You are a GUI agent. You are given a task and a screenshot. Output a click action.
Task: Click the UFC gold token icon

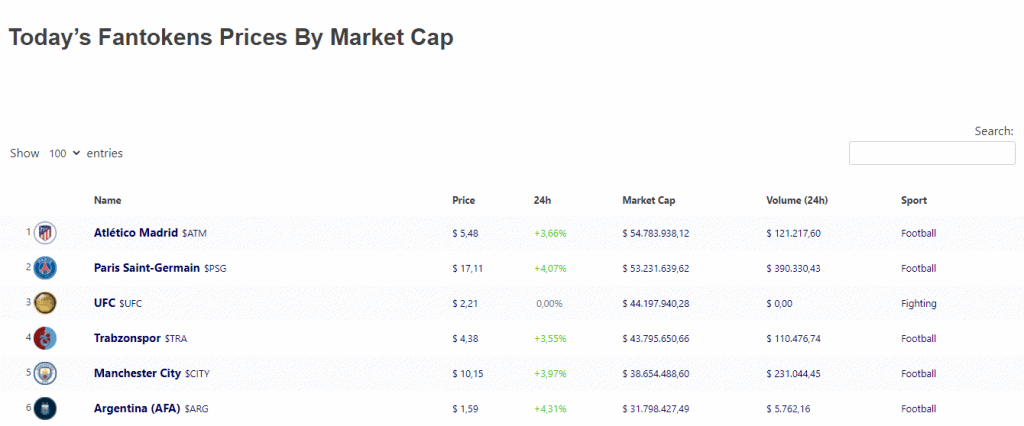coord(45,303)
